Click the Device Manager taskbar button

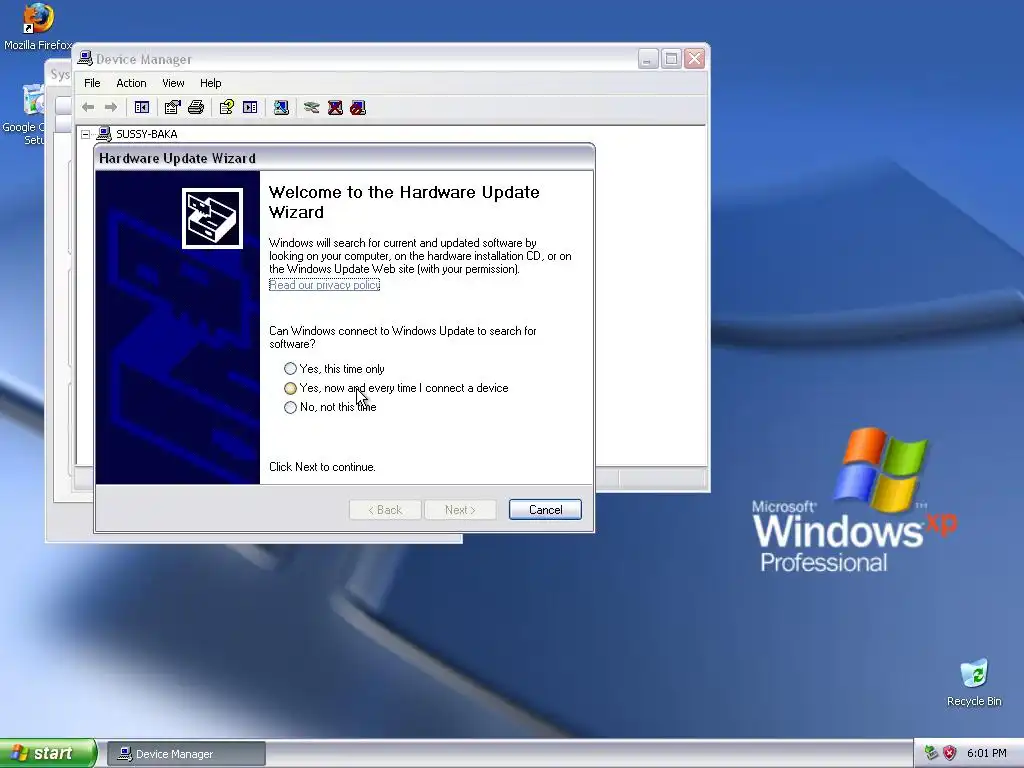pos(186,754)
